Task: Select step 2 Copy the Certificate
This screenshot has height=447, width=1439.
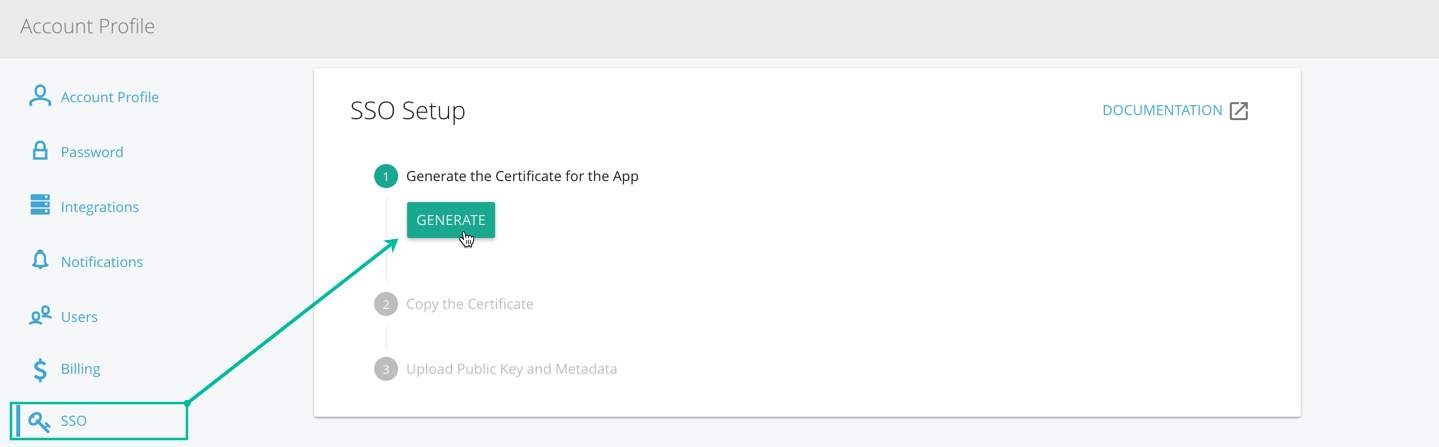Action: [x=469, y=304]
